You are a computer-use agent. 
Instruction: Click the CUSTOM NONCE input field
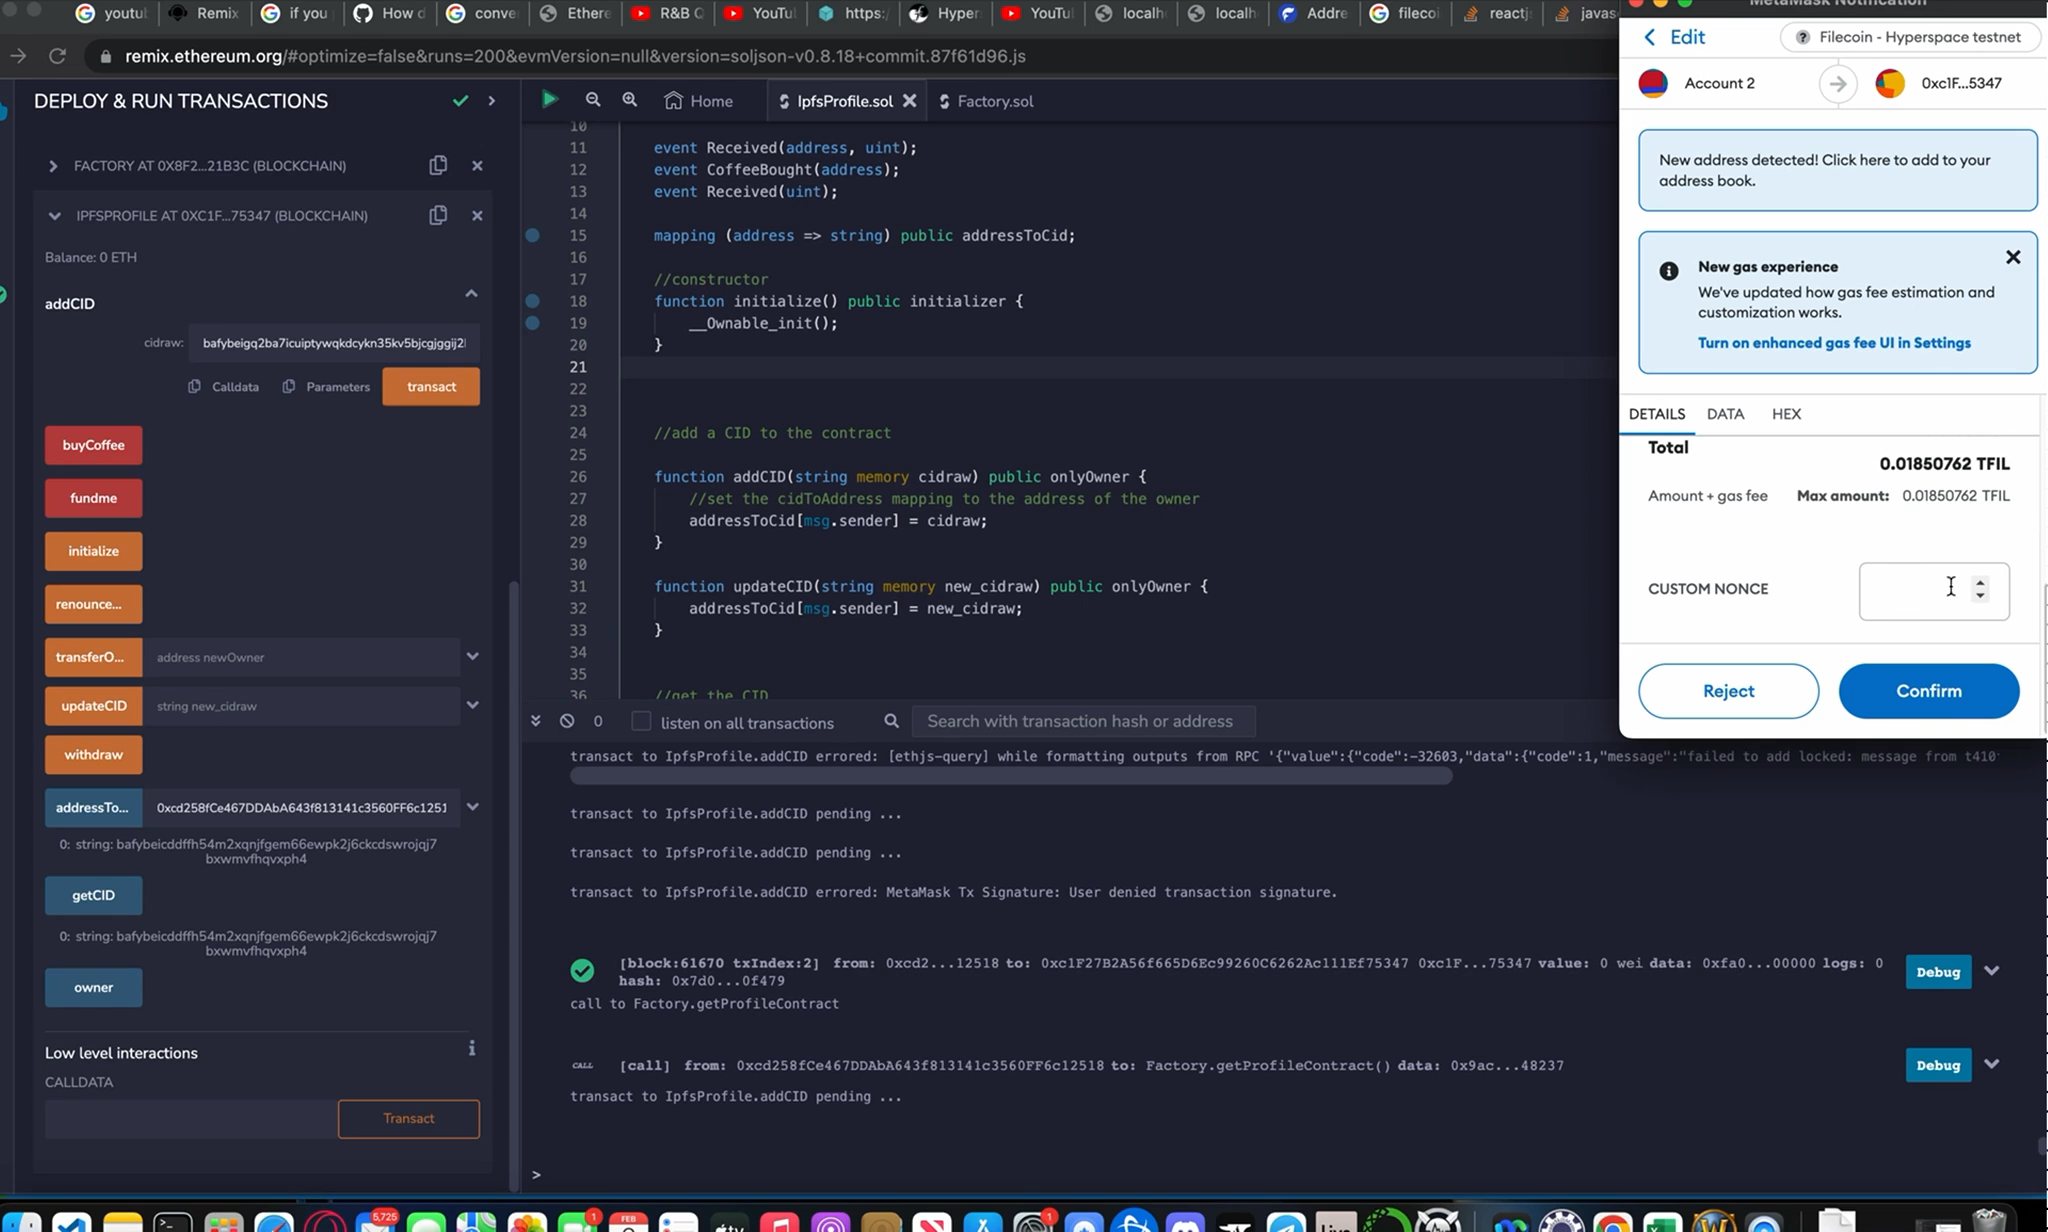coord(1933,591)
